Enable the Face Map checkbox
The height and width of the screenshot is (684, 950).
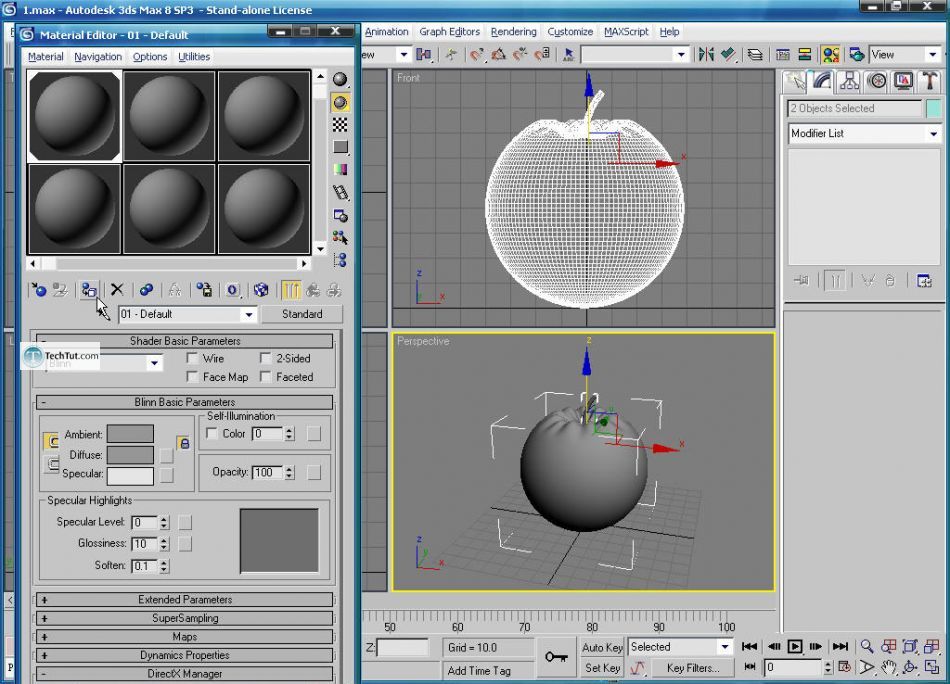pyautogui.click(x=192, y=377)
